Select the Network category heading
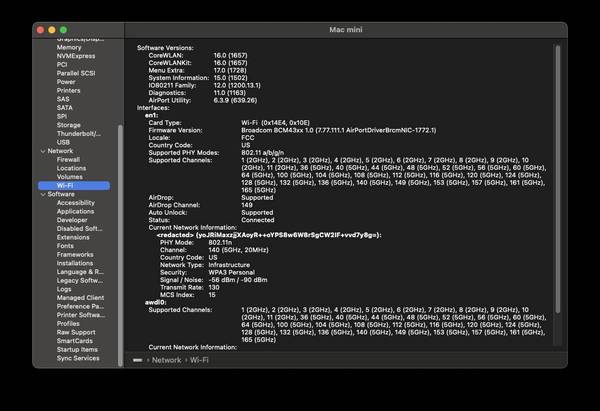Screen dimensions: 600x411 [x=60, y=151]
